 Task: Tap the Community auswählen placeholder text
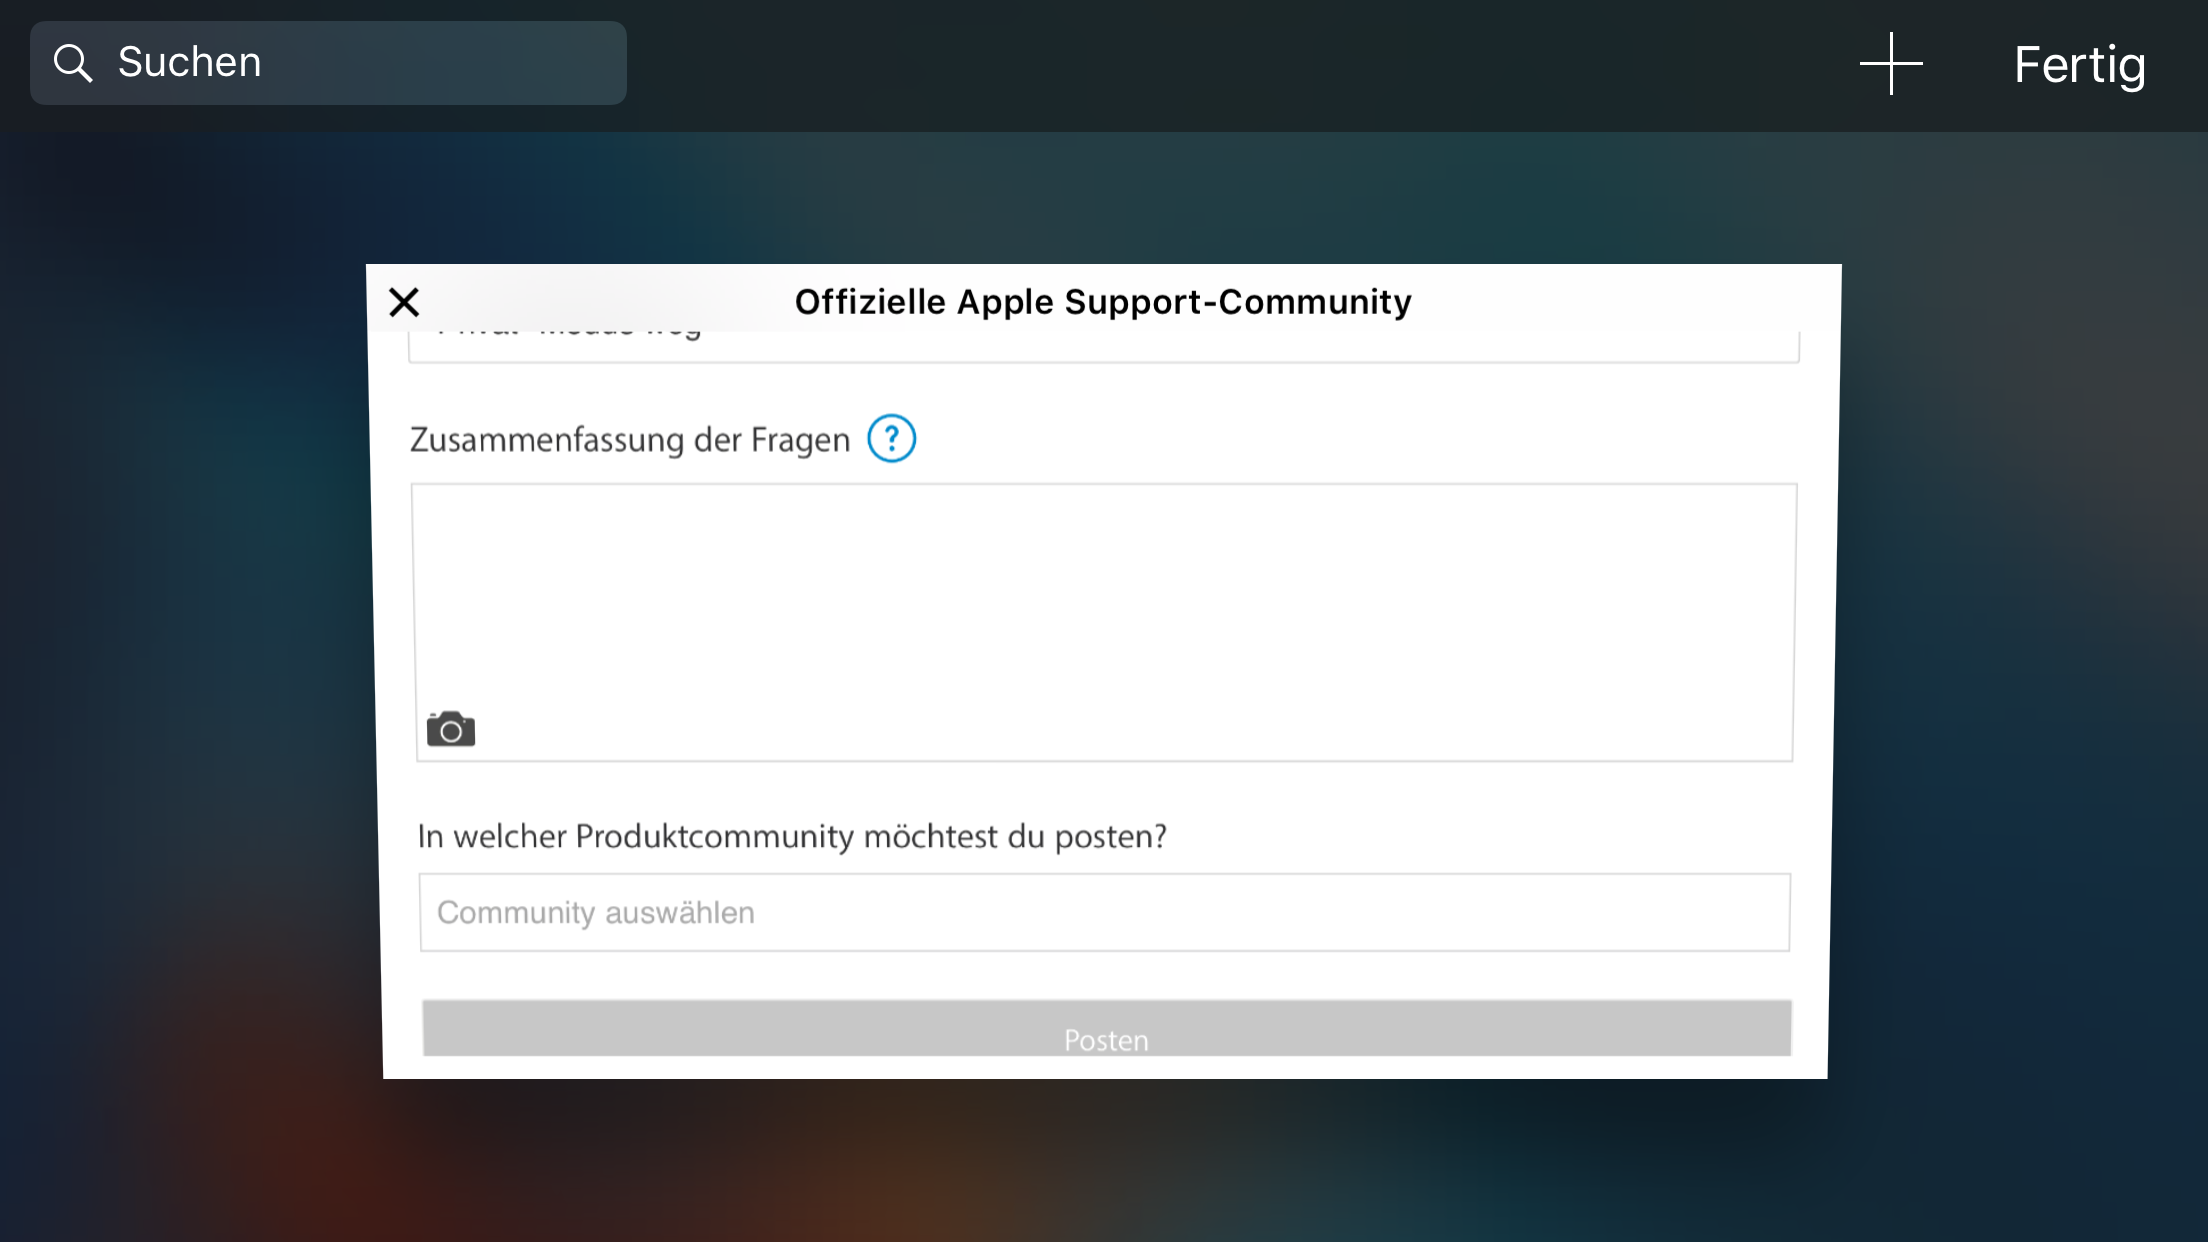pyautogui.click(x=596, y=913)
